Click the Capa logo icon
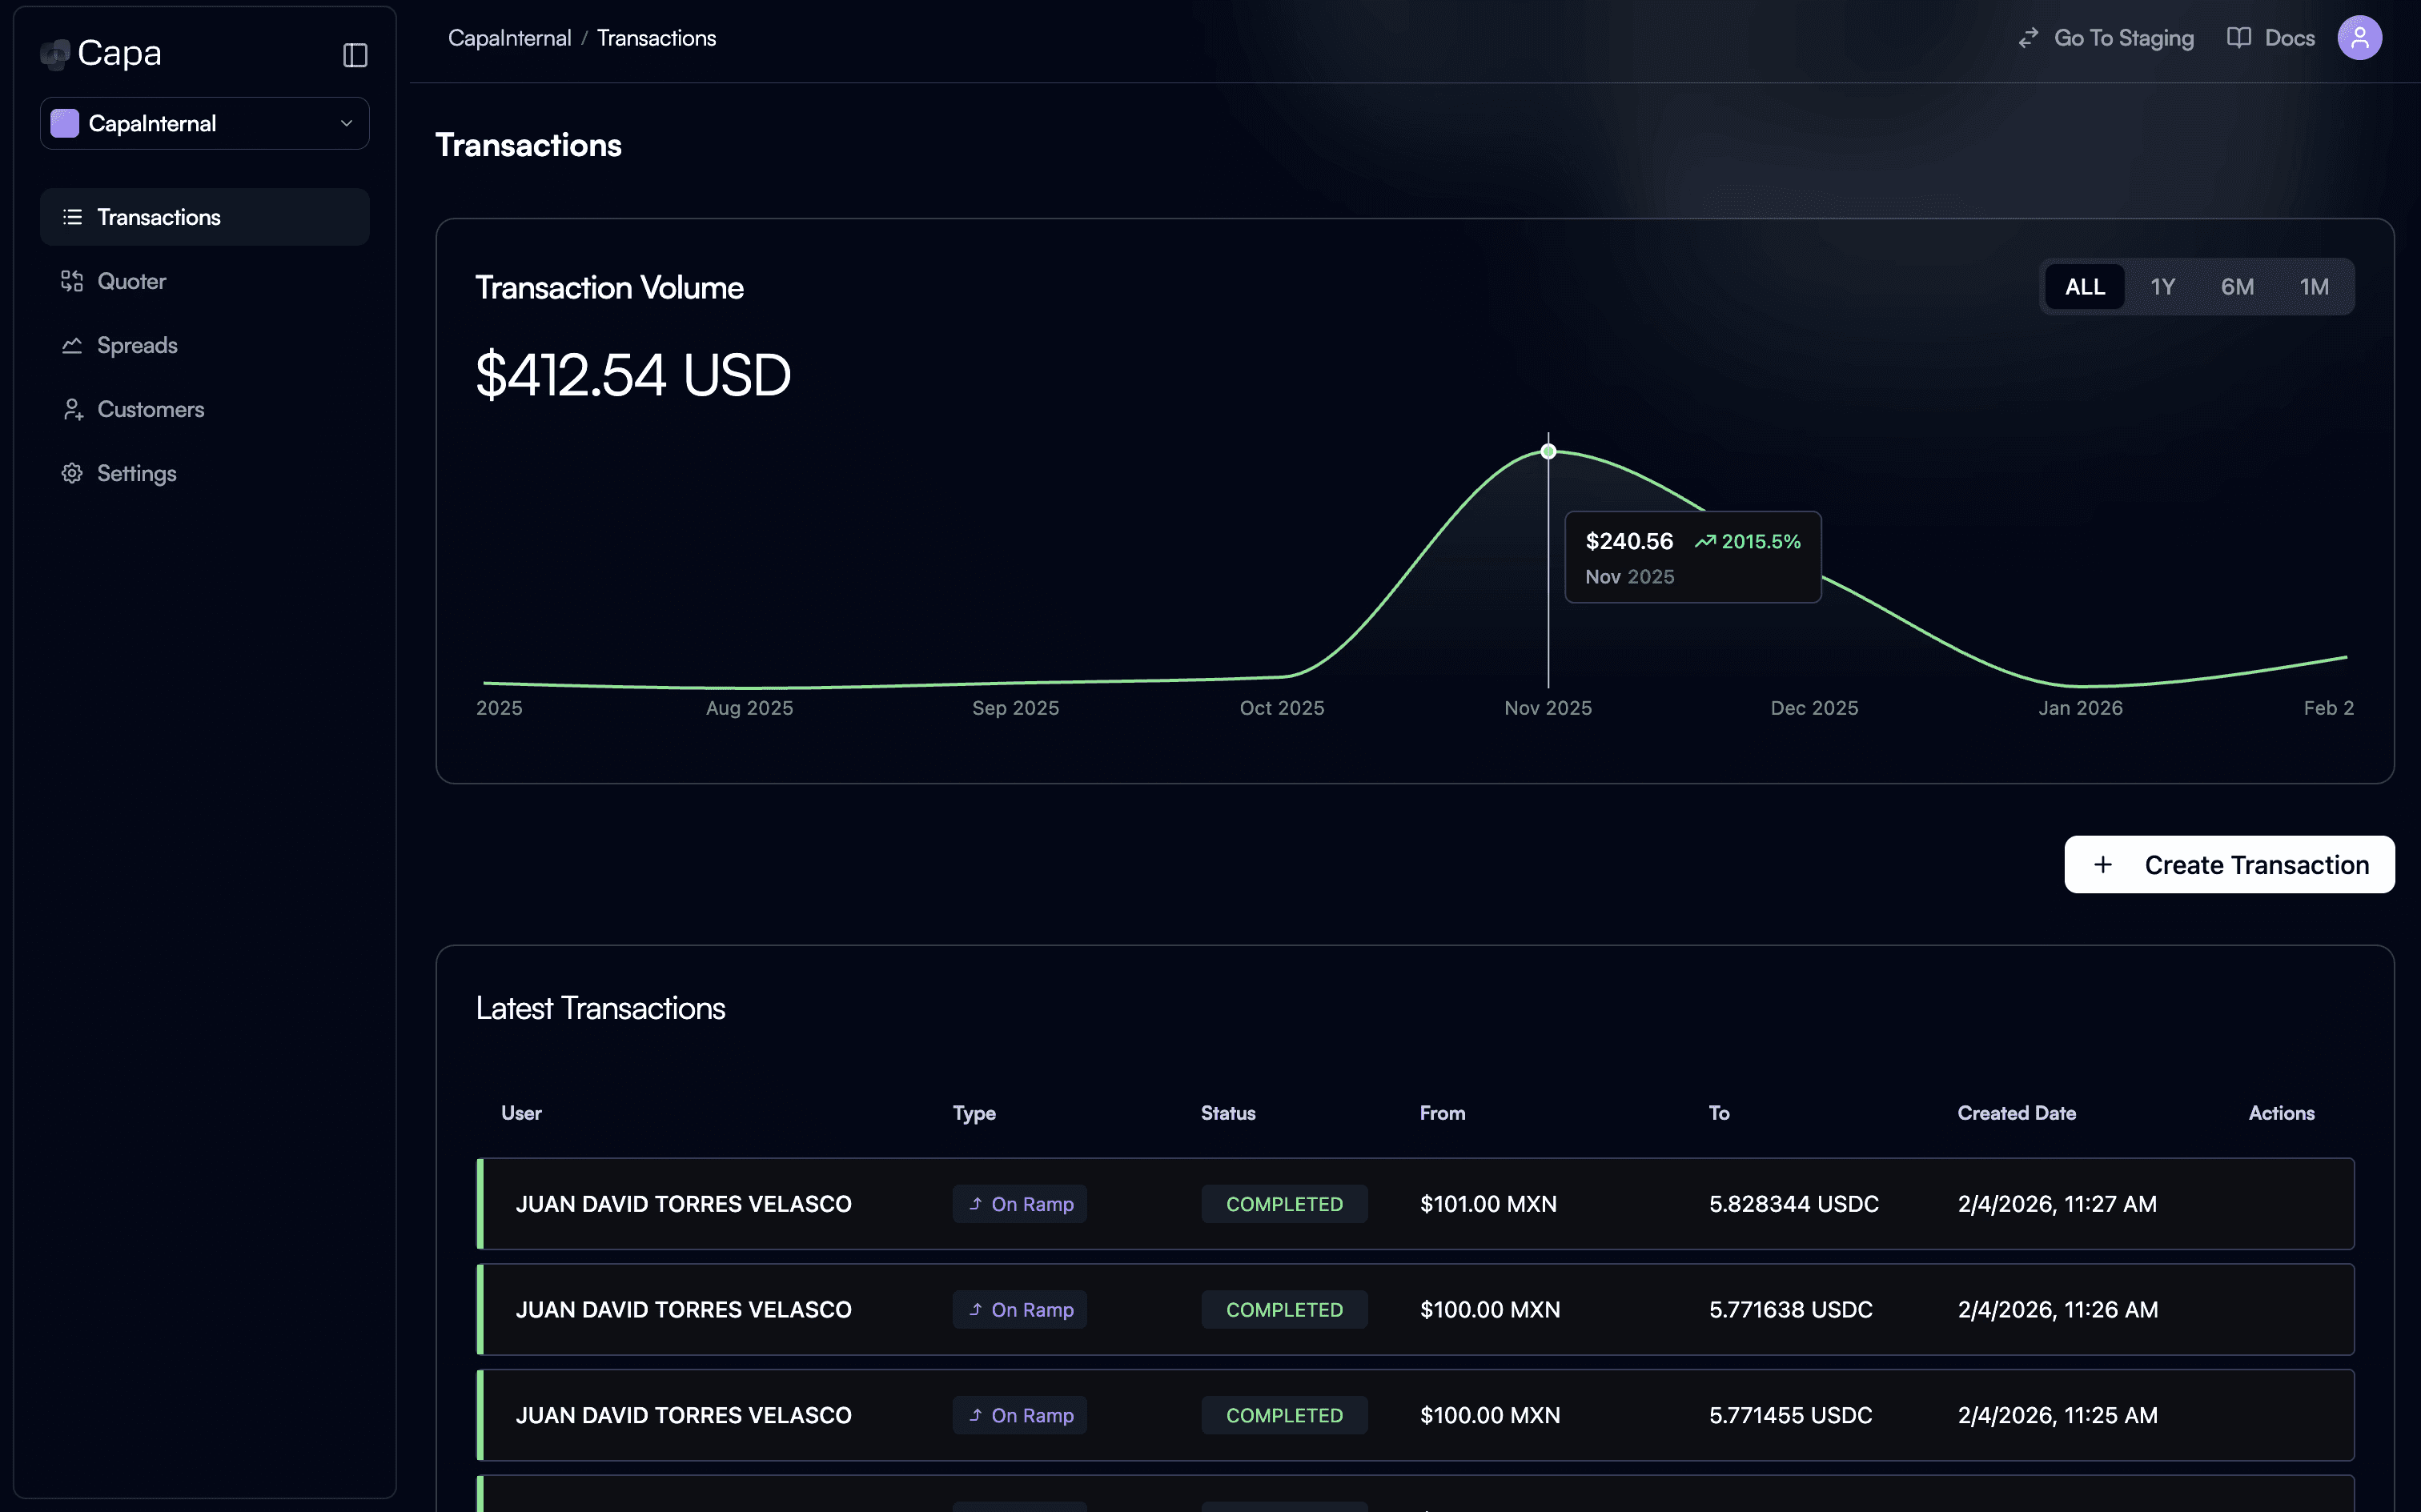The height and width of the screenshot is (1512, 2421). (x=55, y=54)
